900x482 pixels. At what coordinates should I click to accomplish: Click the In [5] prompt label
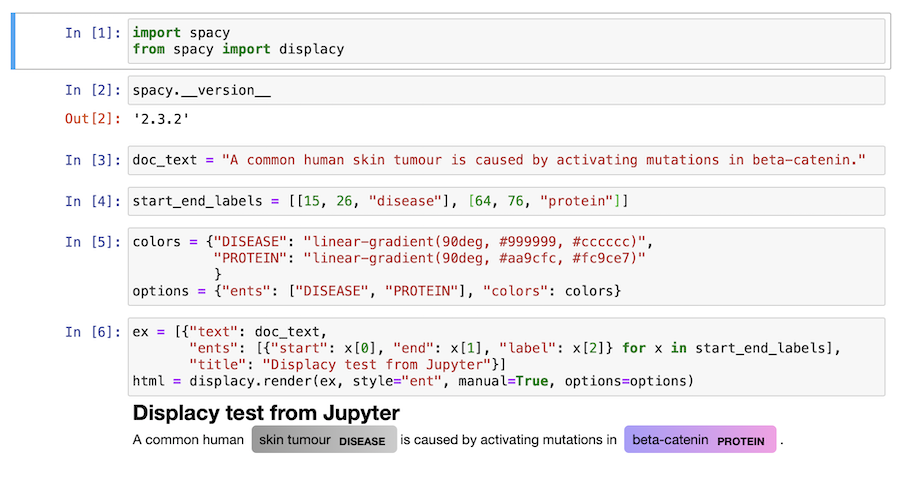(x=93, y=242)
